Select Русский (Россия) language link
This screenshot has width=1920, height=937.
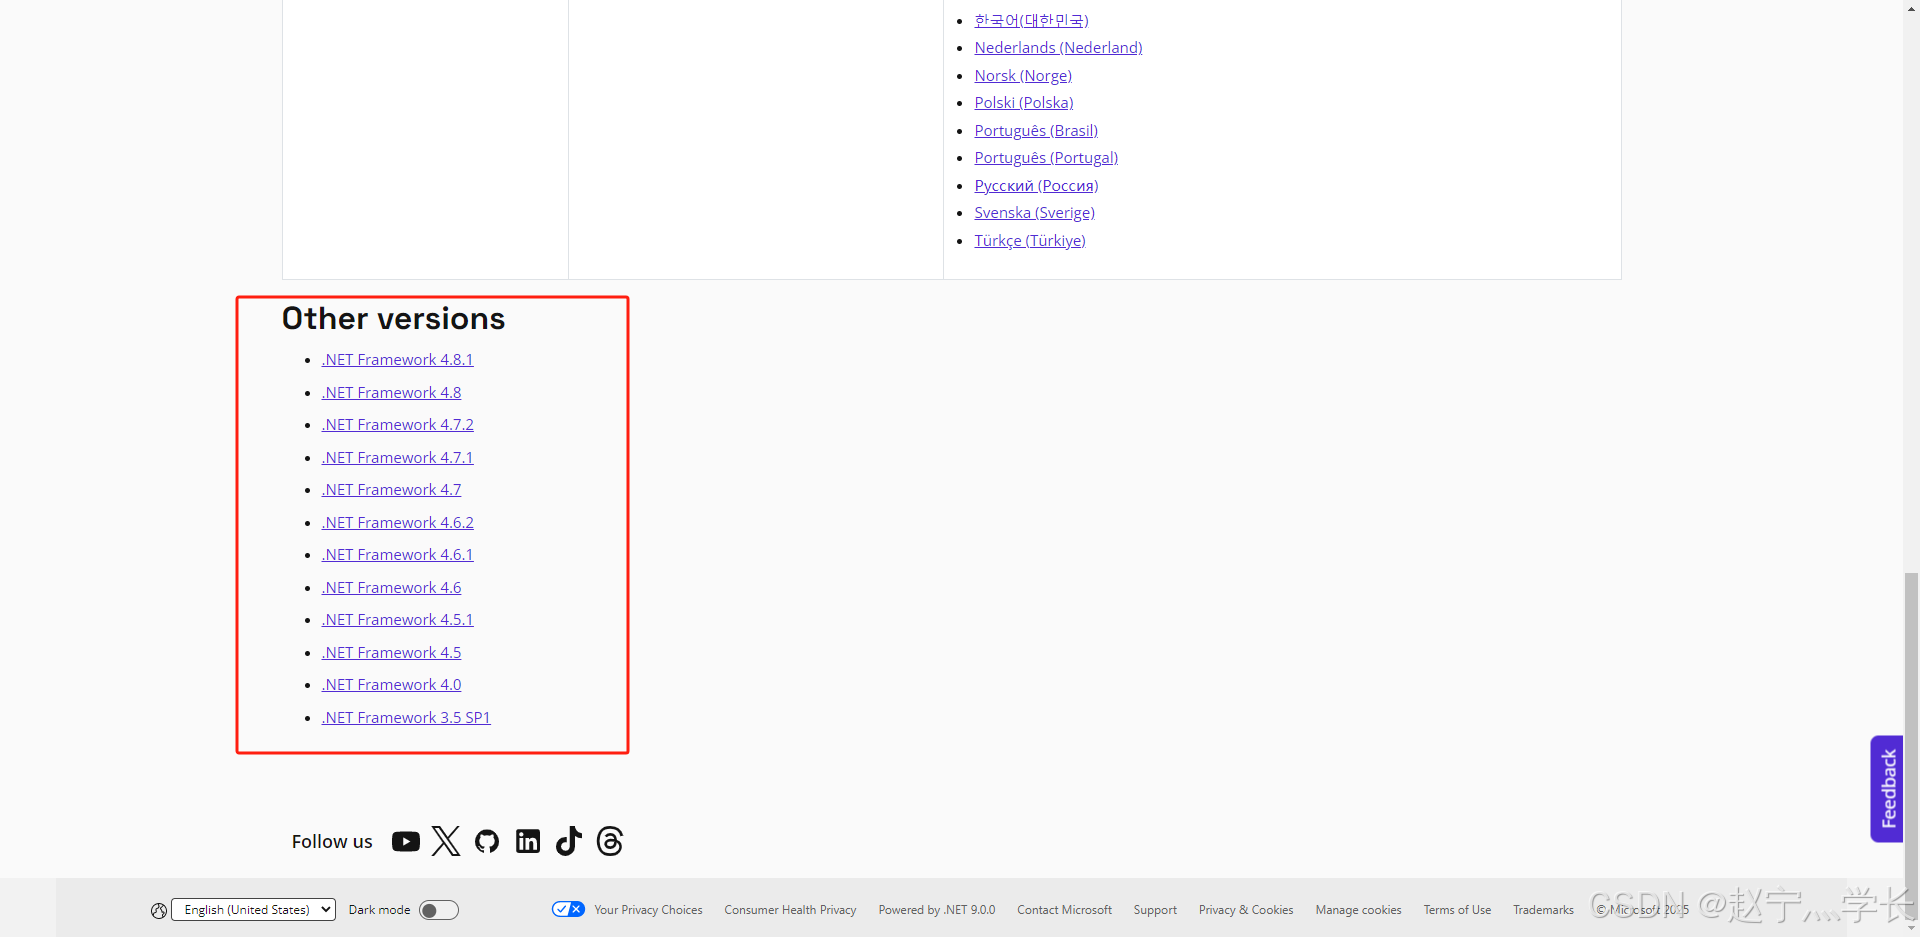(x=1036, y=186)
